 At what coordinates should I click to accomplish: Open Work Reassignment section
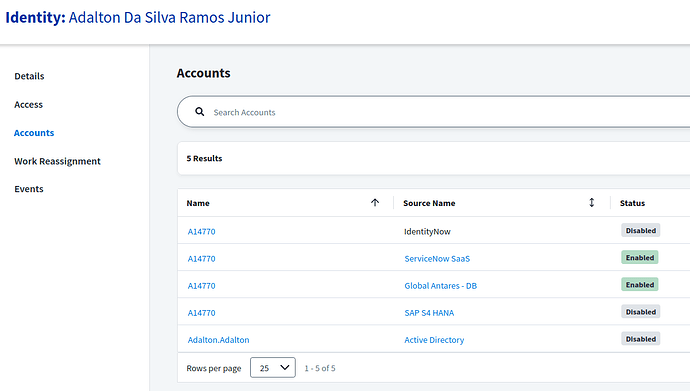57,161
